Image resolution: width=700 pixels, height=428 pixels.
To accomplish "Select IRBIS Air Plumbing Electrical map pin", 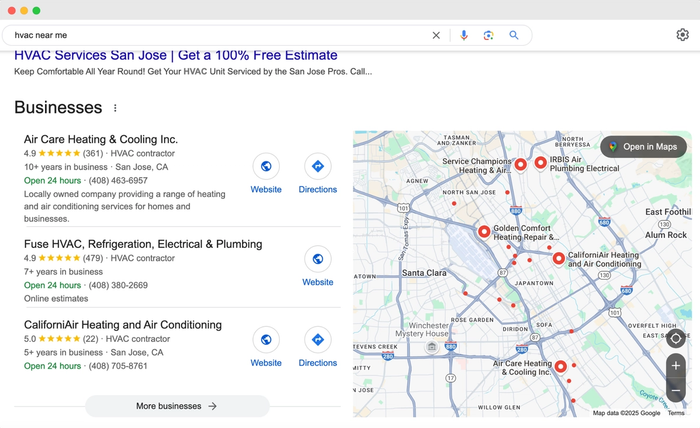I will 540,163.
